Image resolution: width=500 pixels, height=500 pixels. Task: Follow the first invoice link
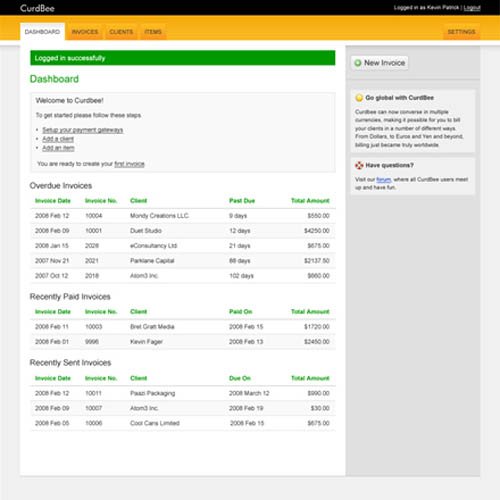129,164
